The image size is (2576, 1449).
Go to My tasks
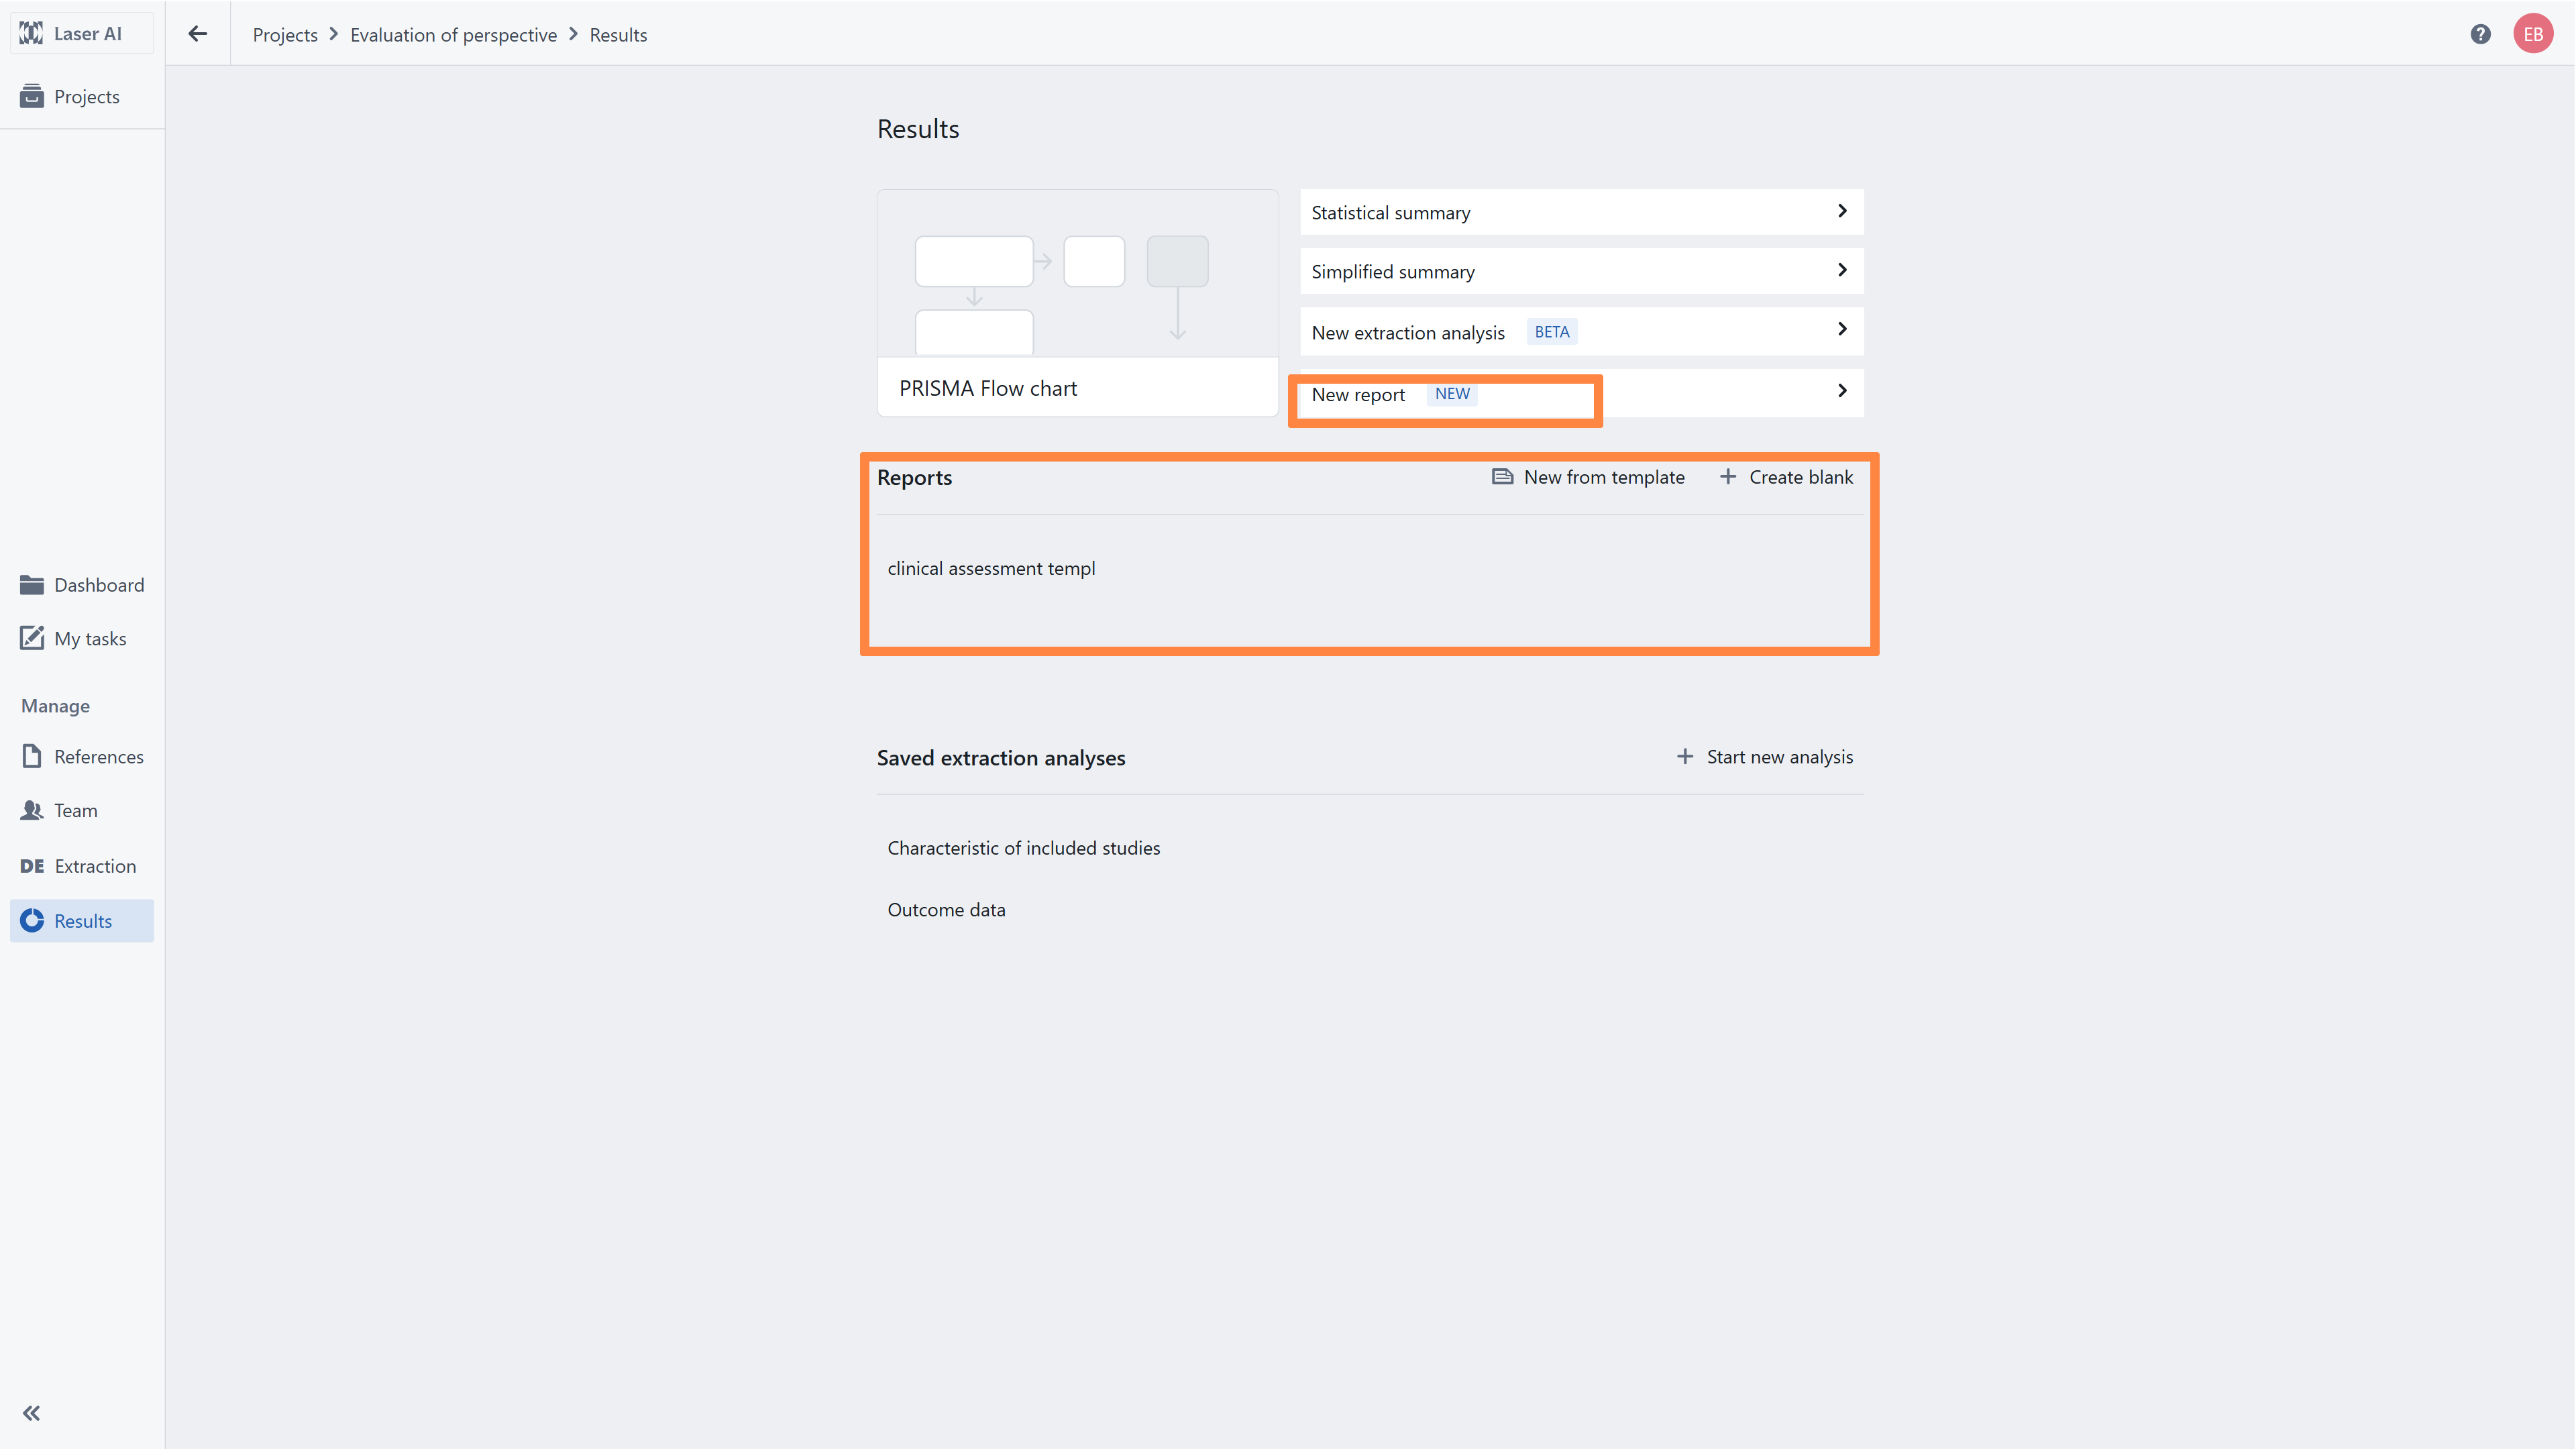coord(90,638)
